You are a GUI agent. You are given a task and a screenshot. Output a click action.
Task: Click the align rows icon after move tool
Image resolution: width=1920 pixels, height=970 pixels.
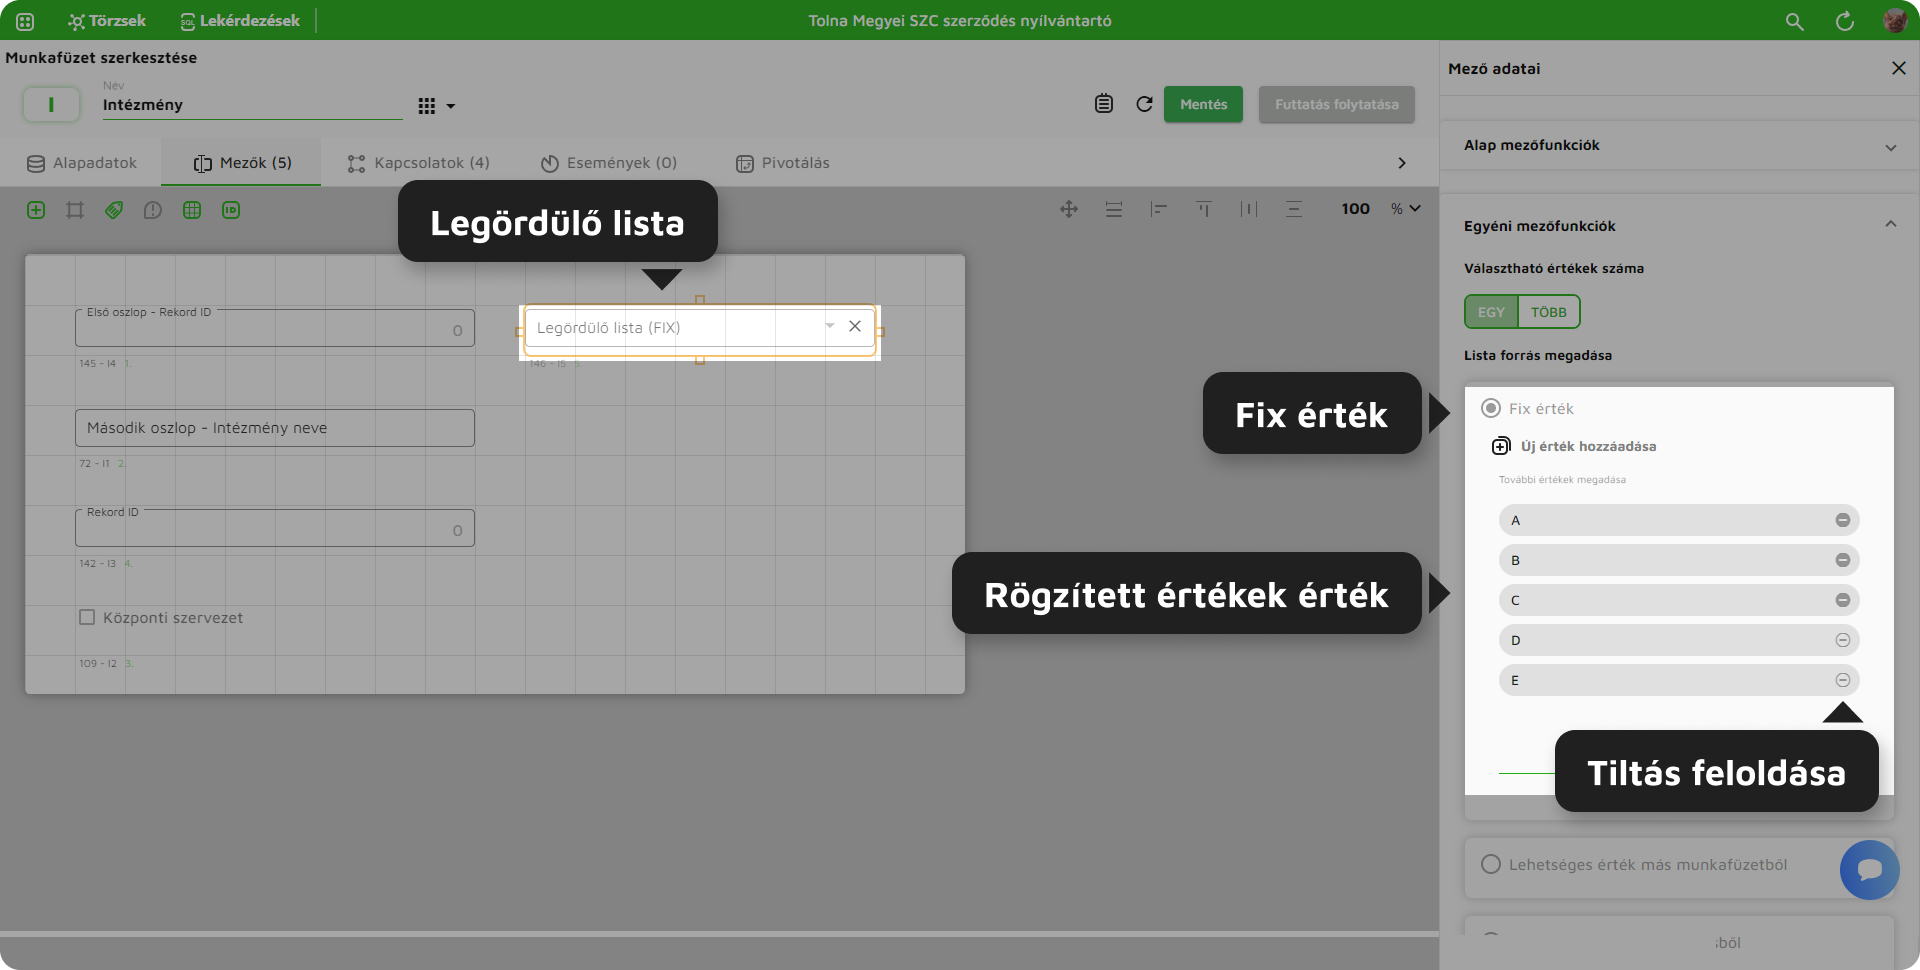point(1114,209)
